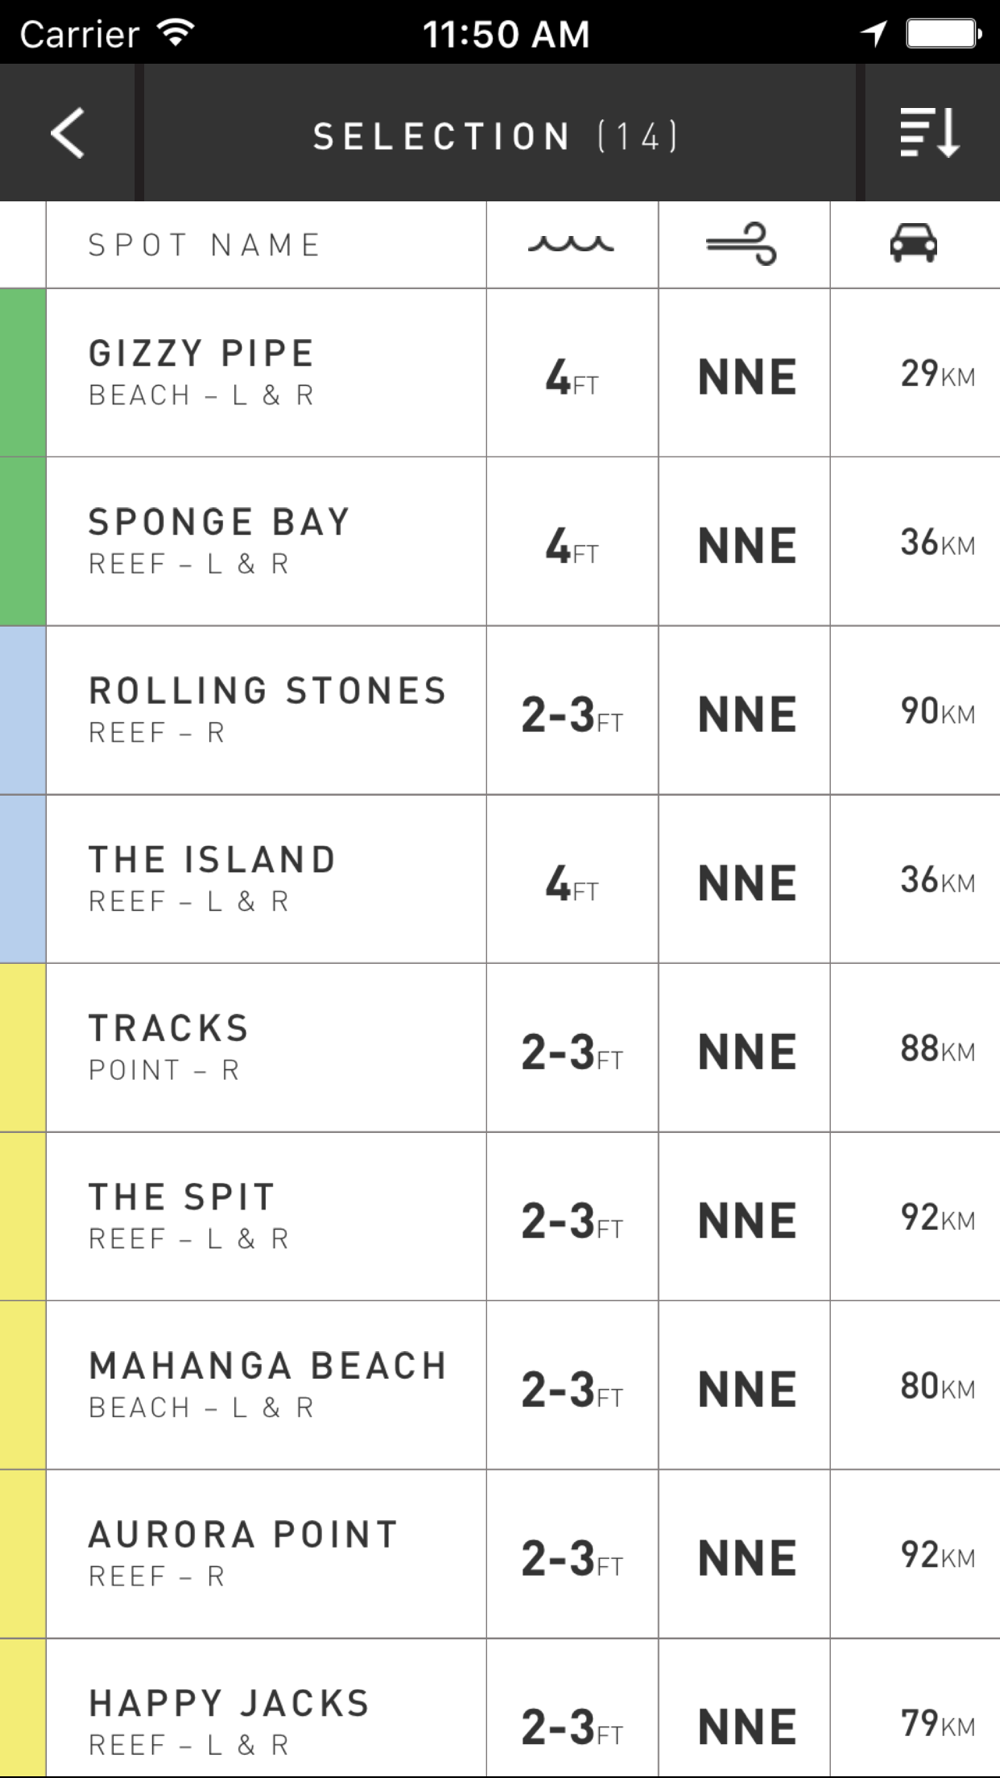Tap the location arrow in status bar
The height and width of the screenshot is (1778, 1000).
874,34
